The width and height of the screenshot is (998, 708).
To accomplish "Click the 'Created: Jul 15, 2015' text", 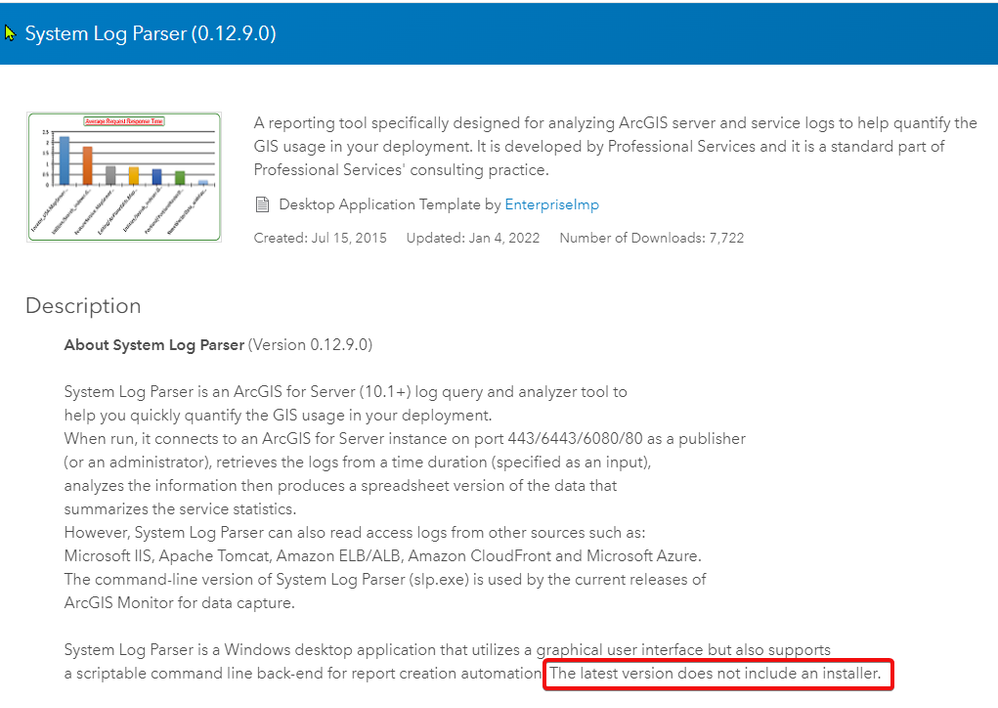I will [320, 238].
